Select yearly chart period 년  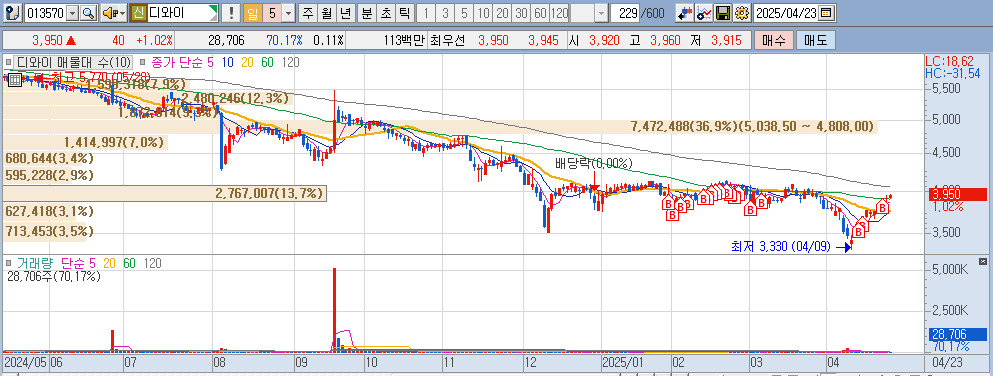click(x=345, y=13)
